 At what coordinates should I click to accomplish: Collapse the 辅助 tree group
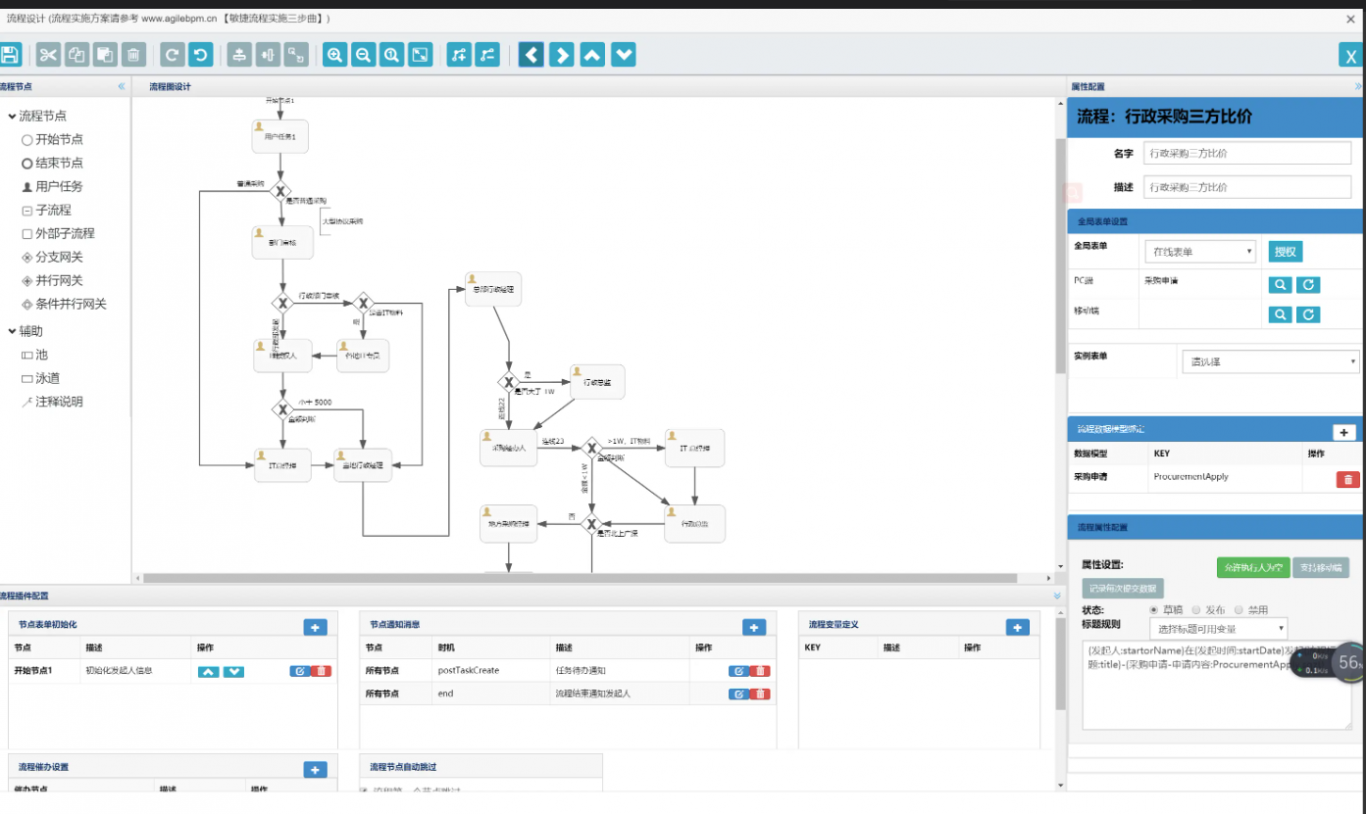click(12, 331)
